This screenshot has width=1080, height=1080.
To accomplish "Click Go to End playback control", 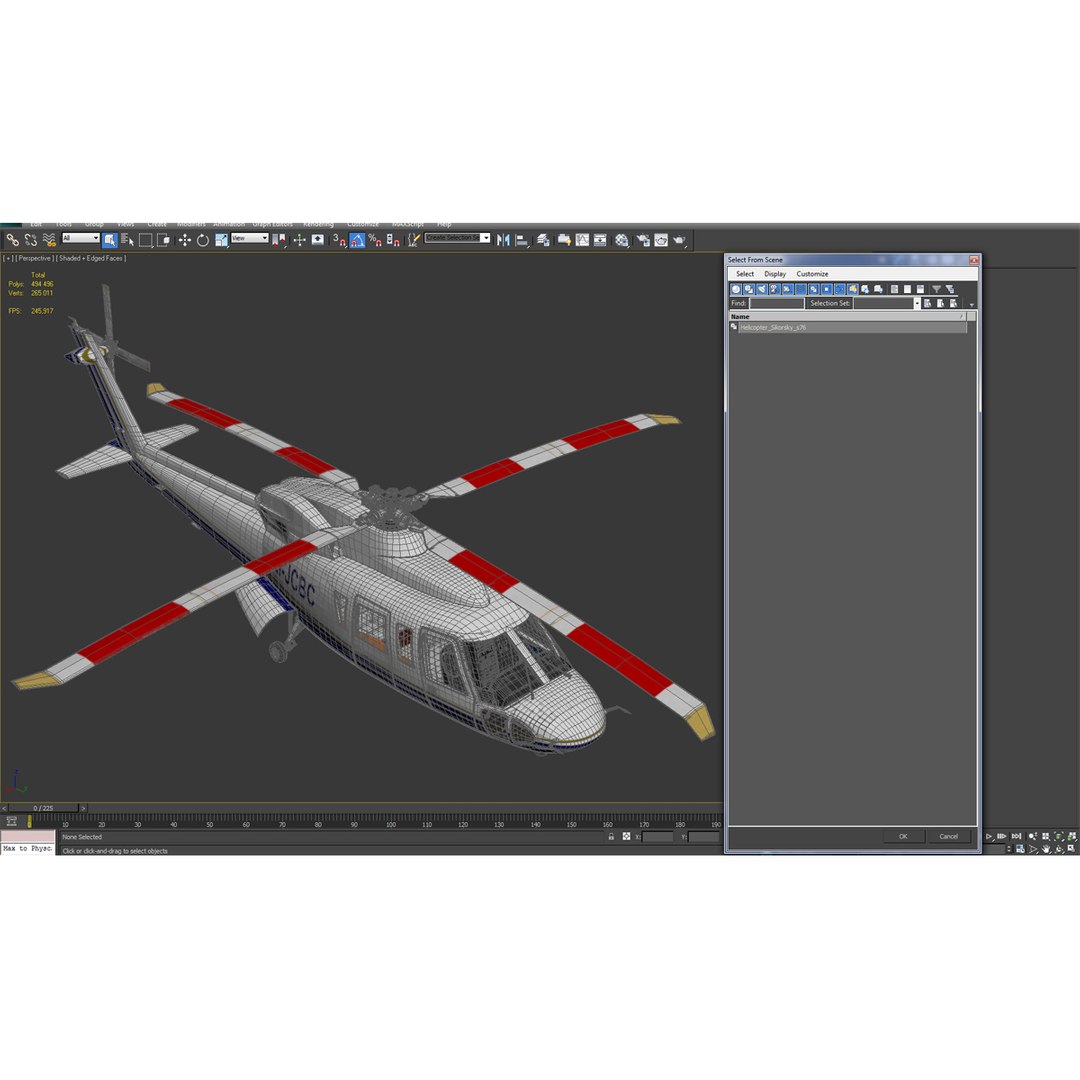I will tap(1016, 836).
